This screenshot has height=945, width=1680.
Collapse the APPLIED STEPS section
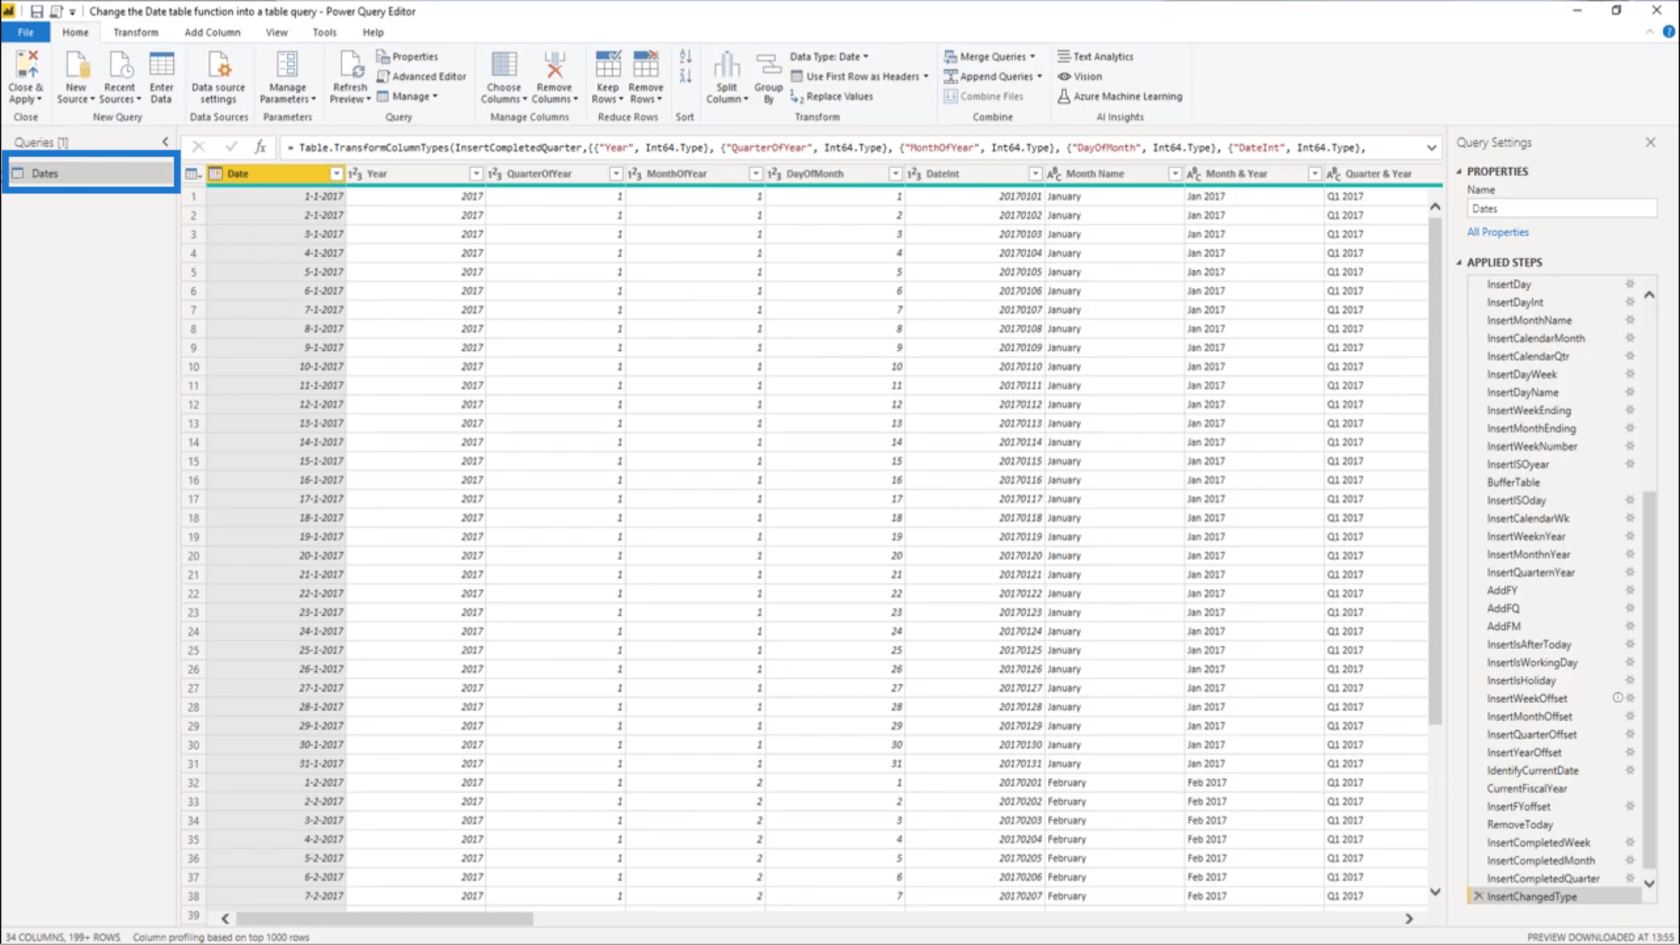(1459, 262)
